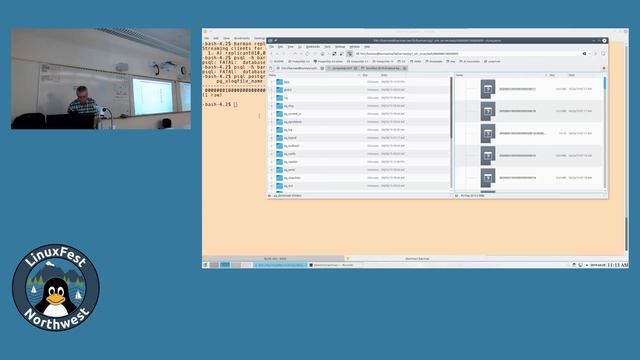Viewport: 640px width, 360px height.
Task: Select the pg_multixact folder icon
Action: pos(280,146)
